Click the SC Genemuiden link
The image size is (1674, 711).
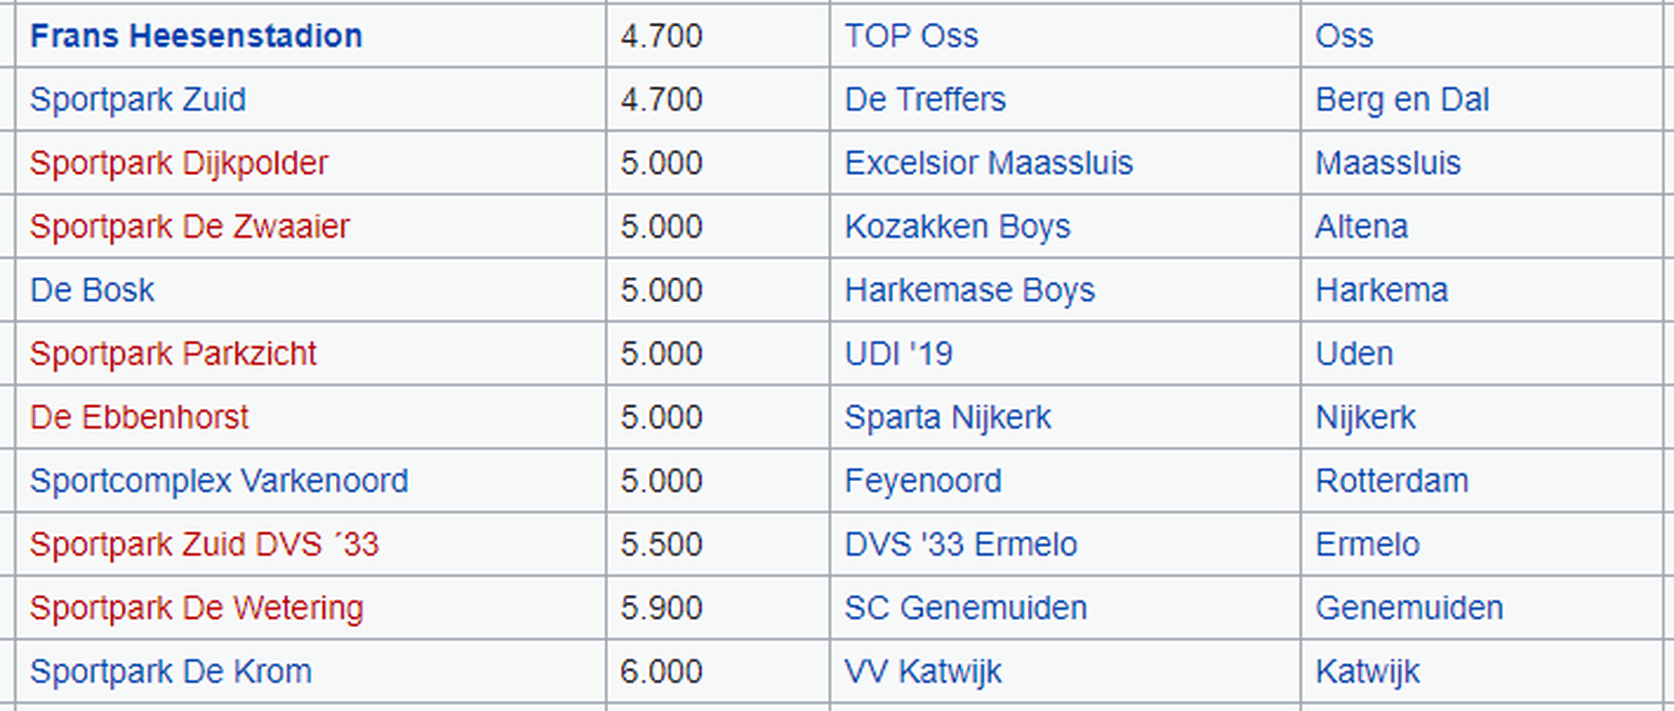point(966,608)
